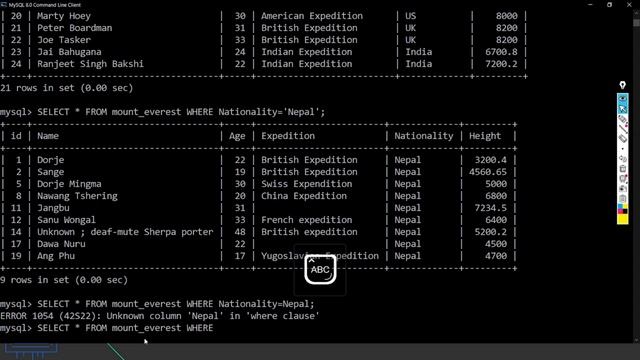Close the MySQL Command Line Client window
This screenshot has width=640, height=360.
click(629, 4)
